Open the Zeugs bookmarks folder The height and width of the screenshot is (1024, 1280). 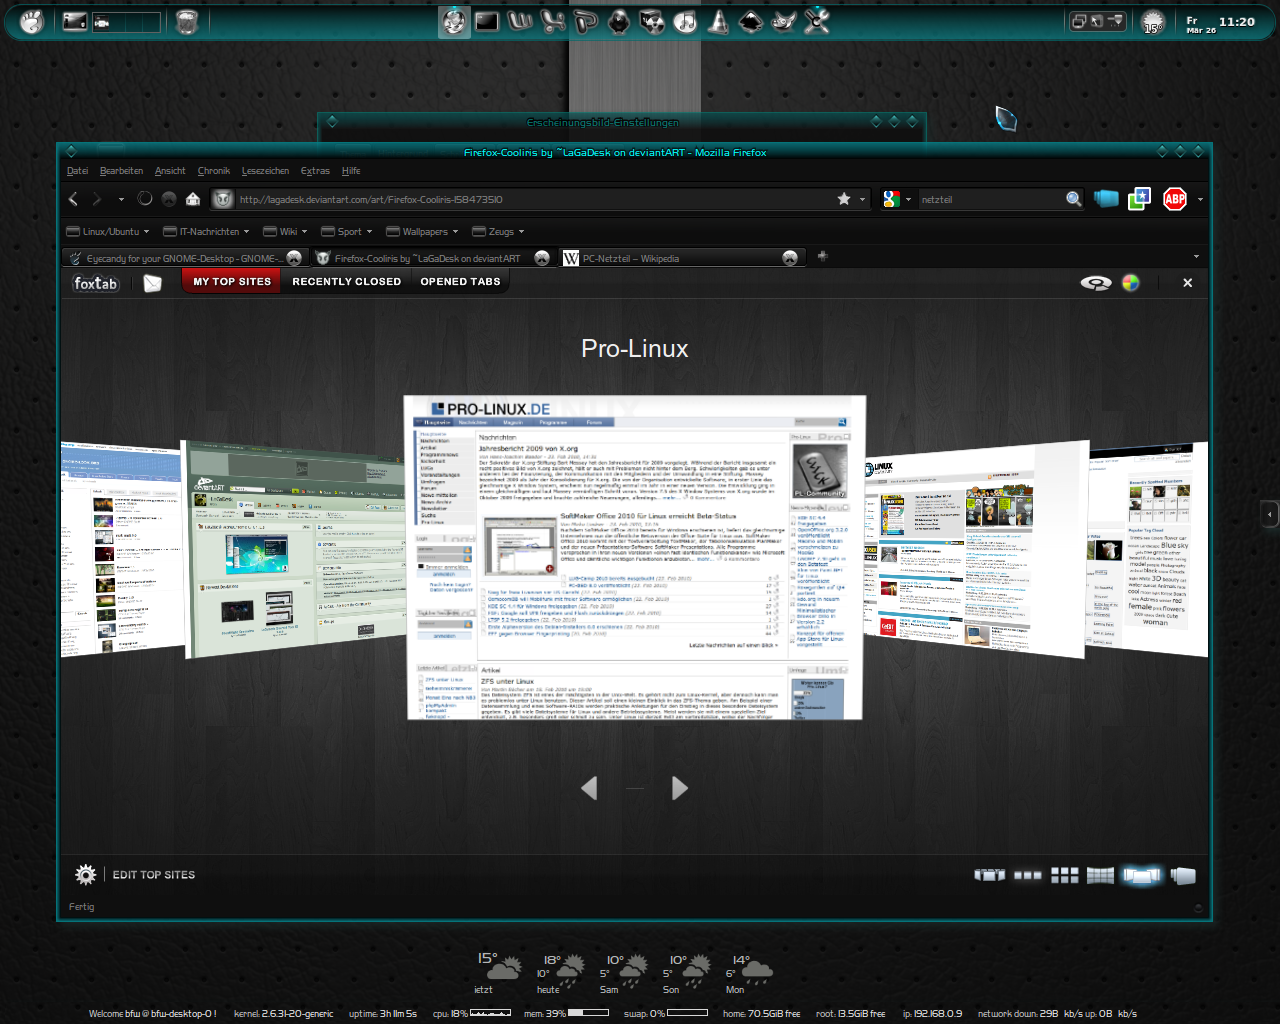click(498, 231)
